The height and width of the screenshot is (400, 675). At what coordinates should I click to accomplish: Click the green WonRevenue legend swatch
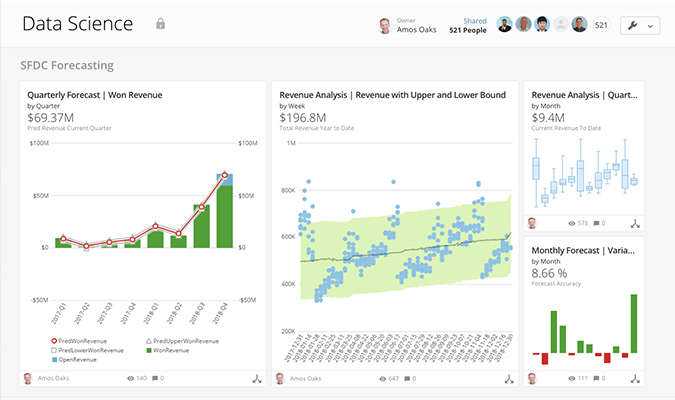pyautogui.click(x=151, y=350)
